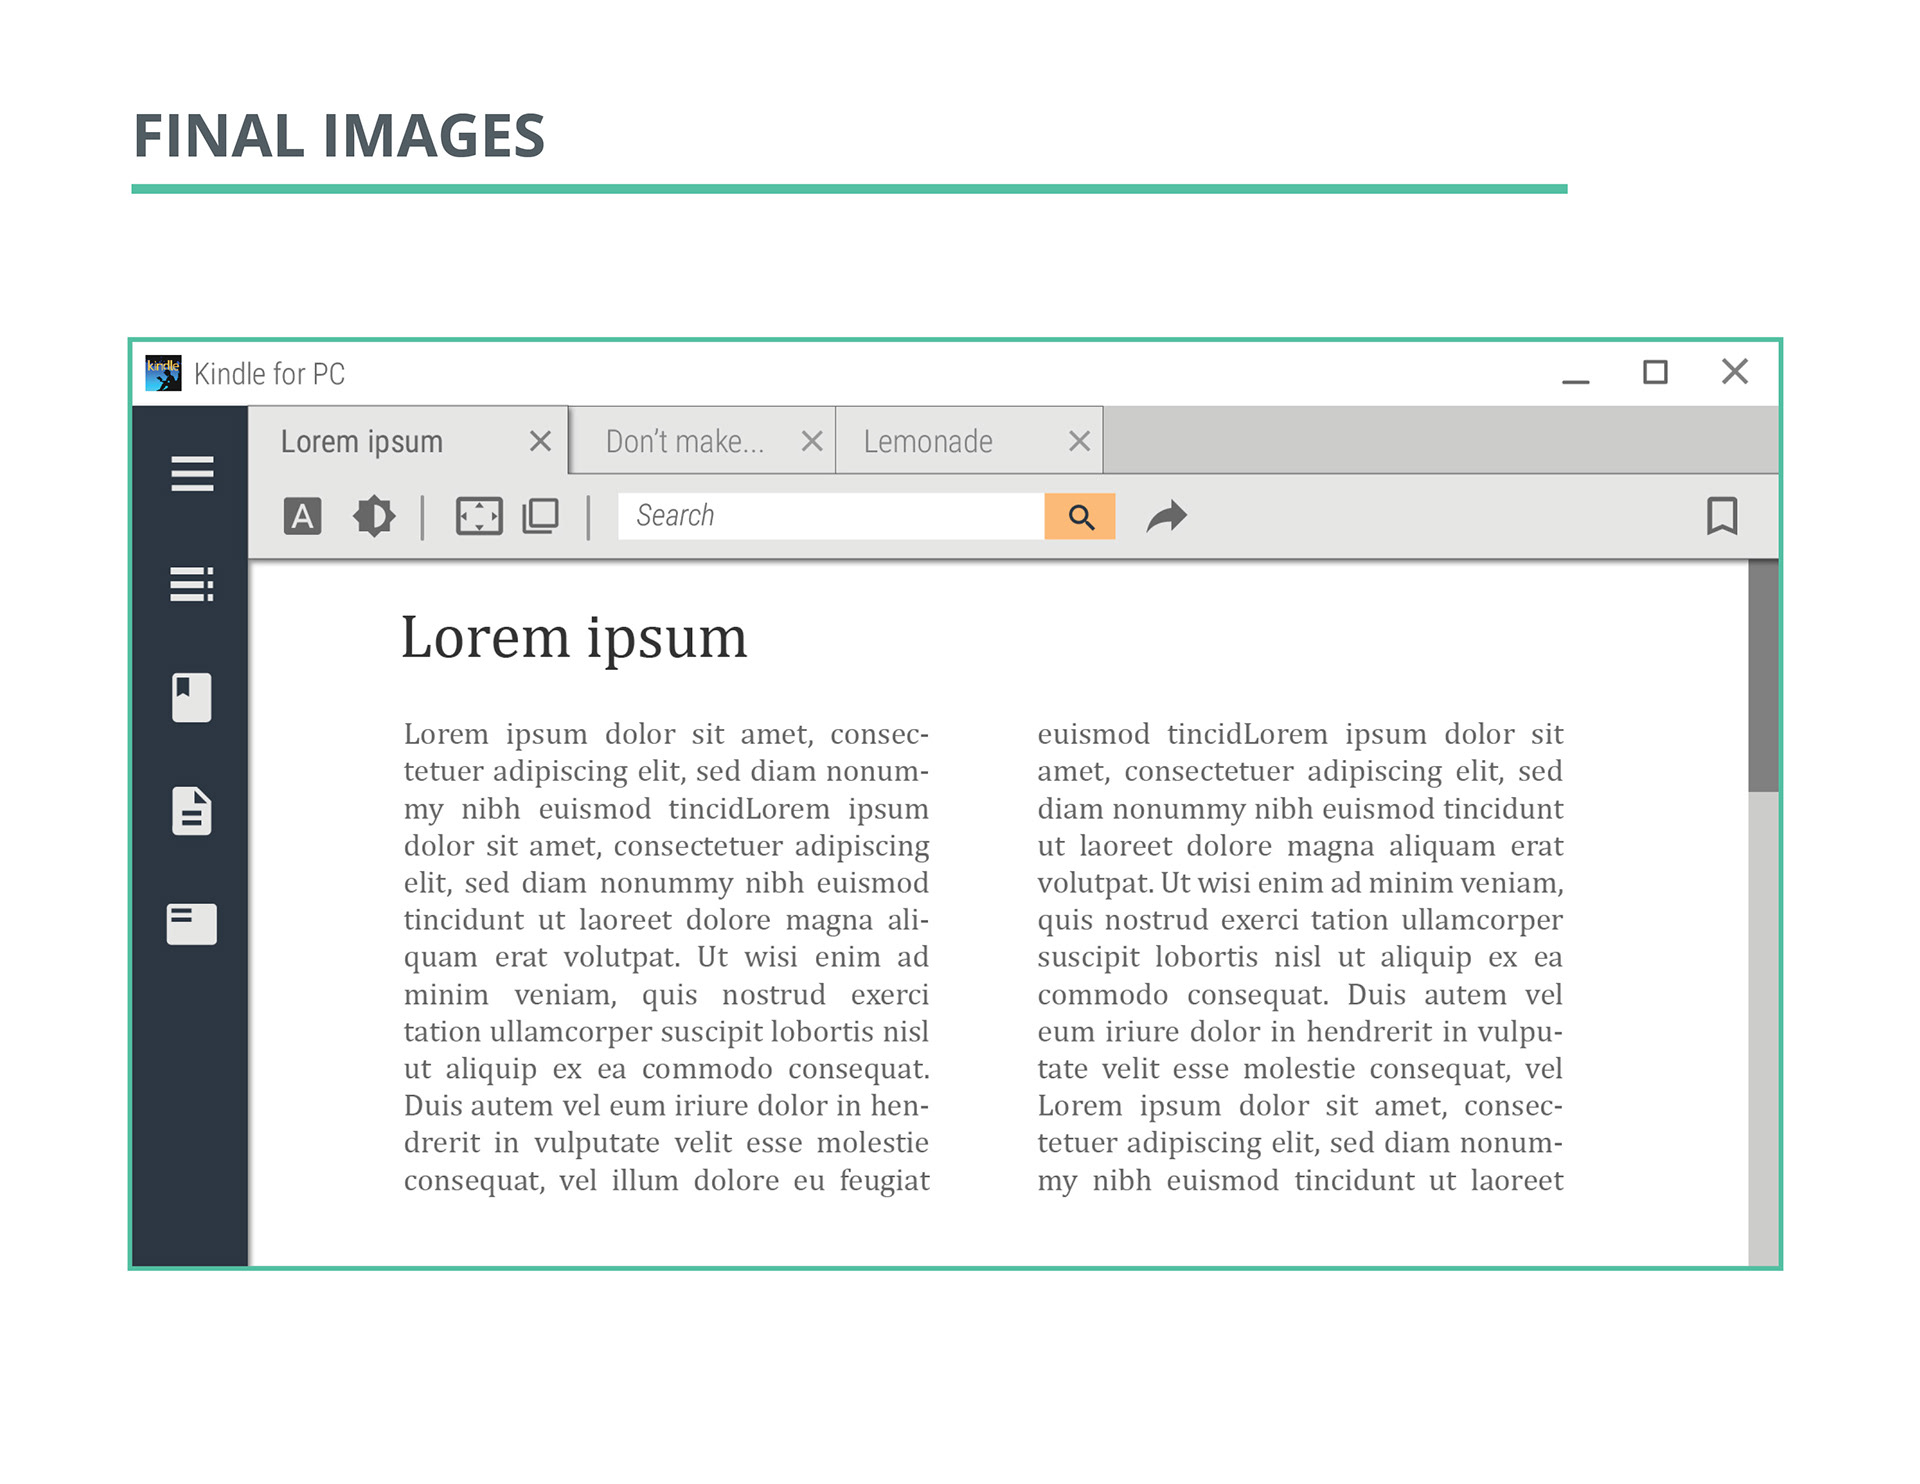Close the Lemonade tab

pyautogui.click(x=1079, y=441)
